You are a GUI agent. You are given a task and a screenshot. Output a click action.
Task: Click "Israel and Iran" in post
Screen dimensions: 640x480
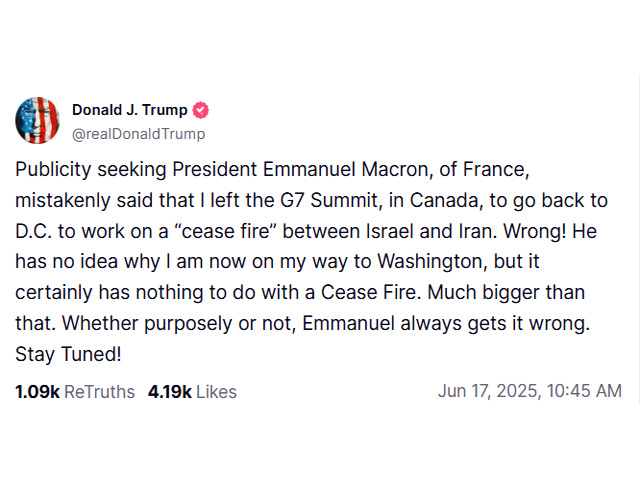431,231
